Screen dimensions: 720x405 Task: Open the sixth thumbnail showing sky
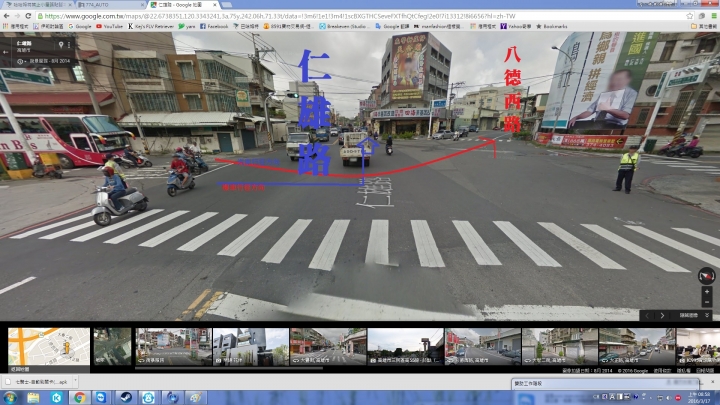point(405,346)
